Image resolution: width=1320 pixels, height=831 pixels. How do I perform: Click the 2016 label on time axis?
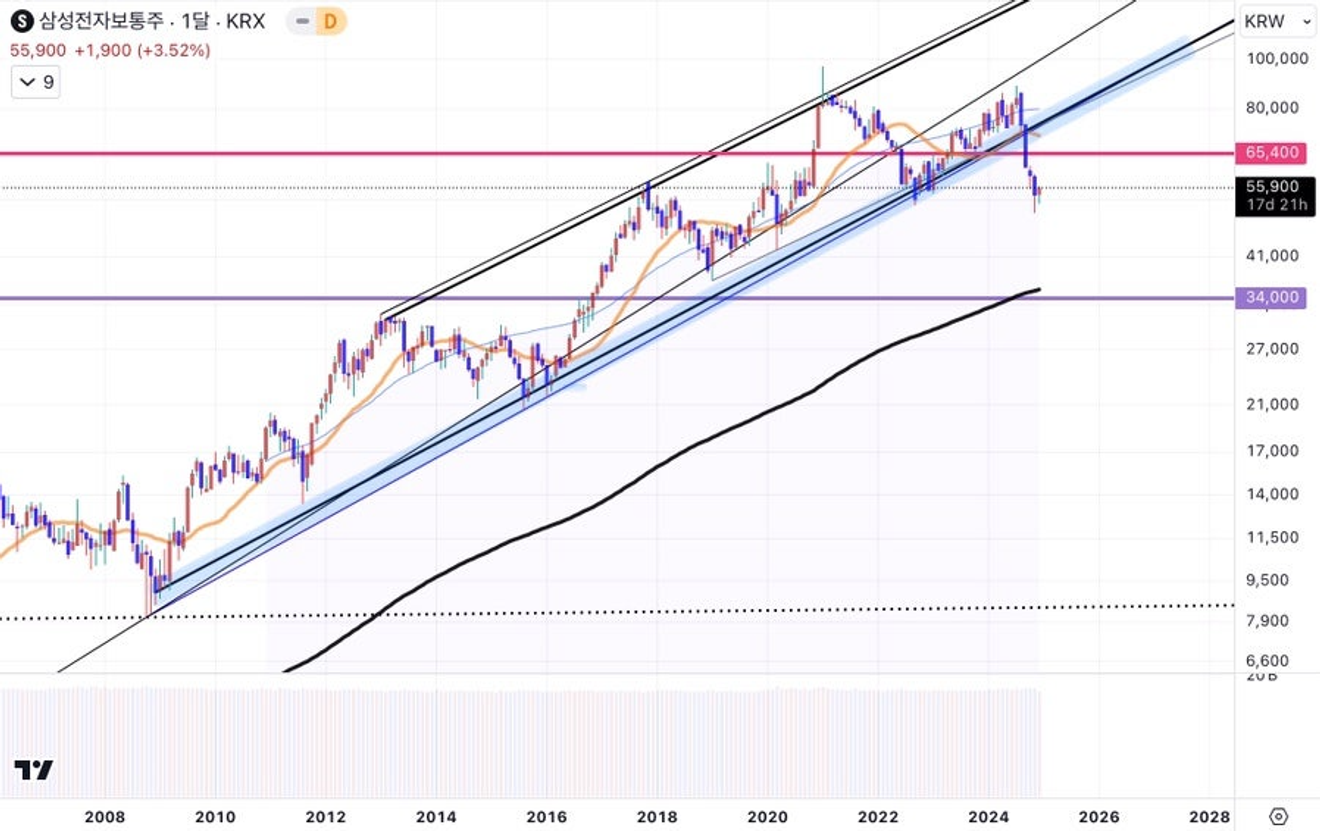pyautogui.click(x=547, y=817)
